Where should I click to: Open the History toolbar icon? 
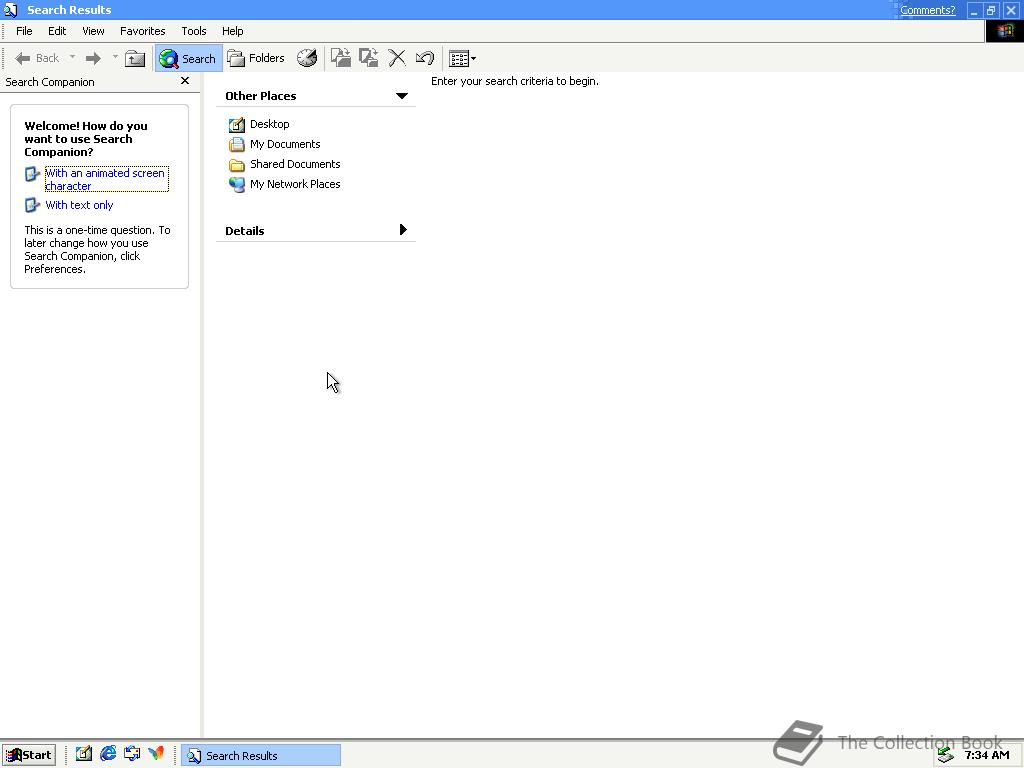coord(307,58)
